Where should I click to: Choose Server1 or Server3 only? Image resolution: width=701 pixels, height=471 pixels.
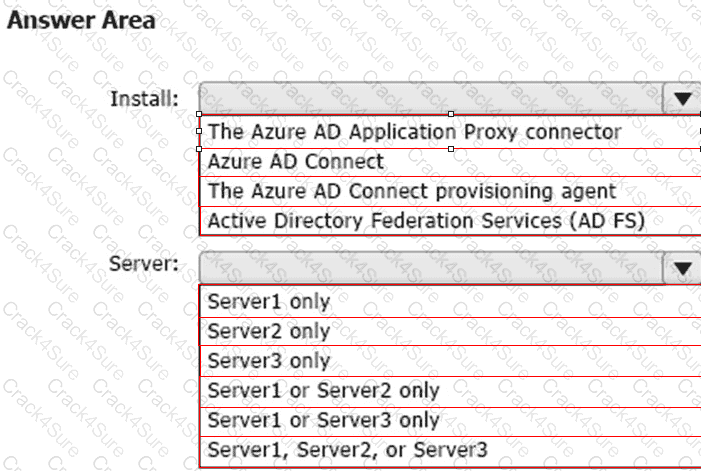323,420
